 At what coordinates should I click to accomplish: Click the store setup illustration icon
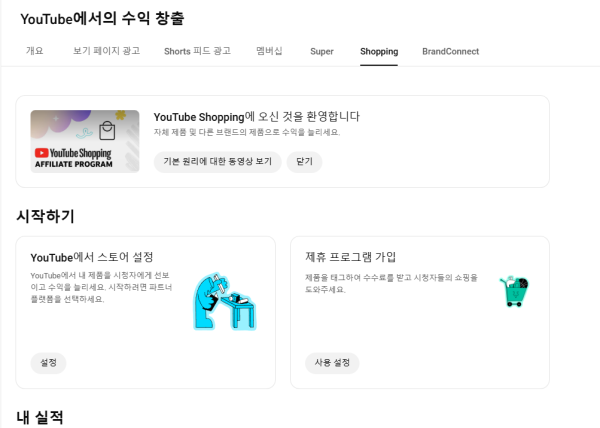225,300
